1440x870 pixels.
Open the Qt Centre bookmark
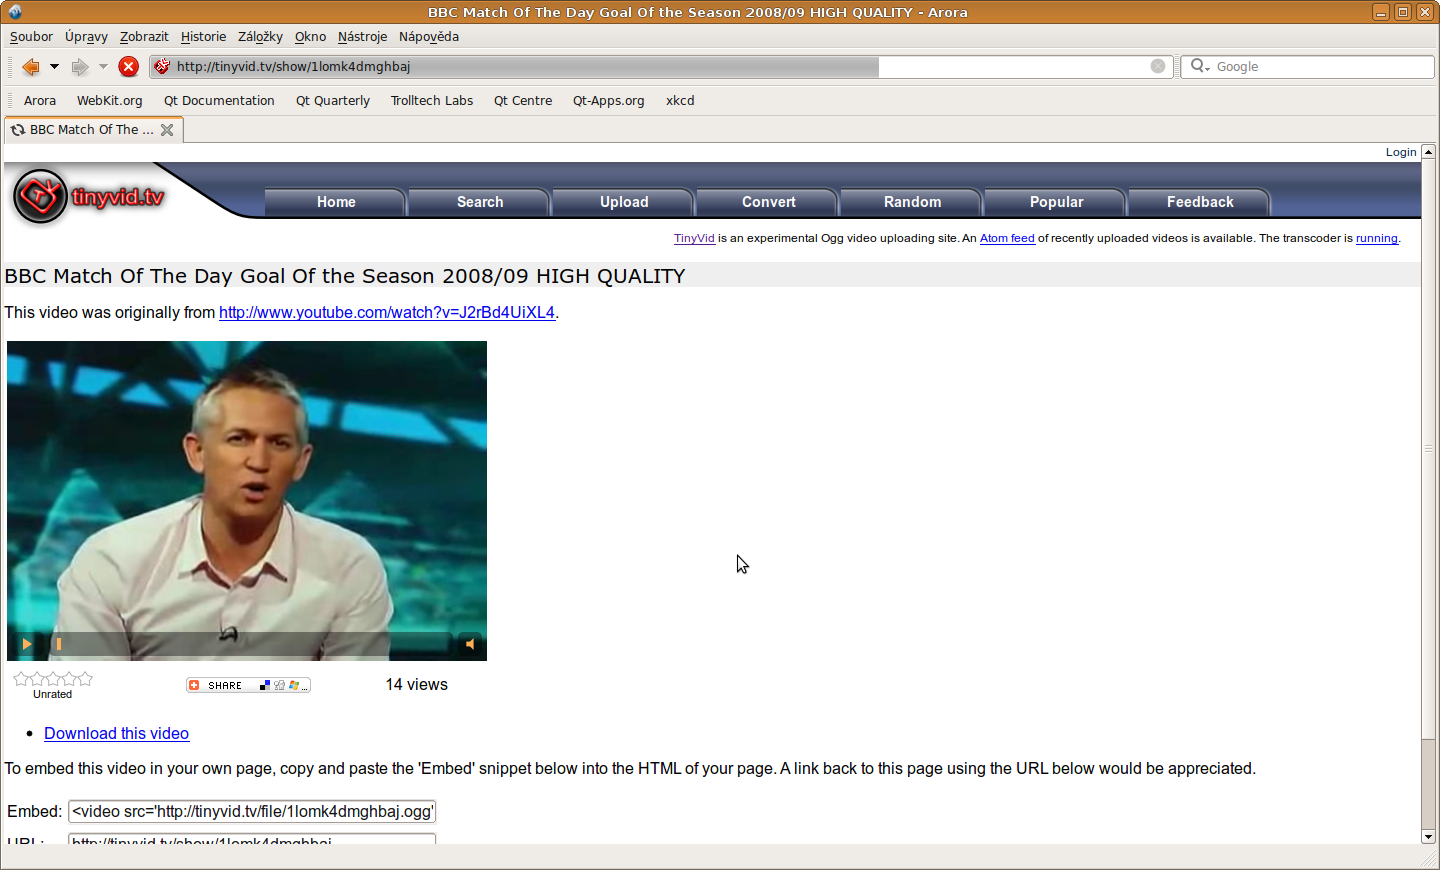[522, 101]
